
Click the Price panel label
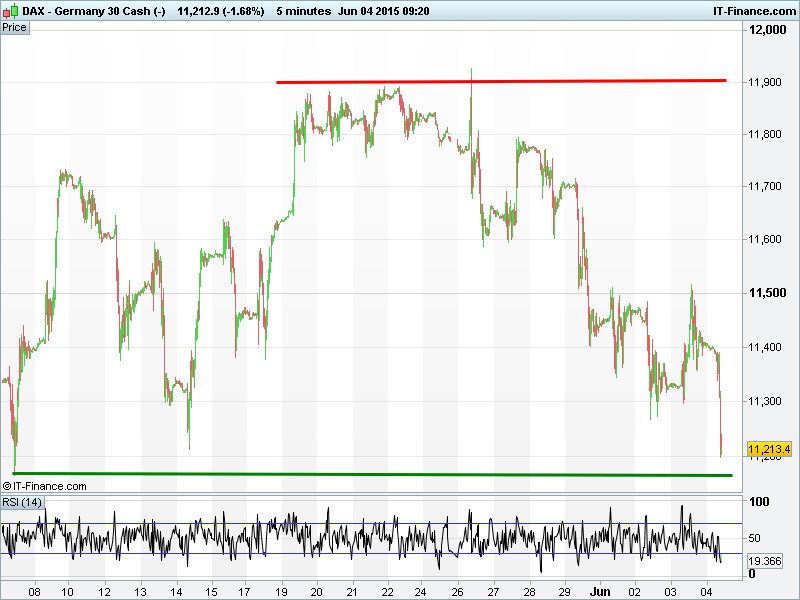15,27
